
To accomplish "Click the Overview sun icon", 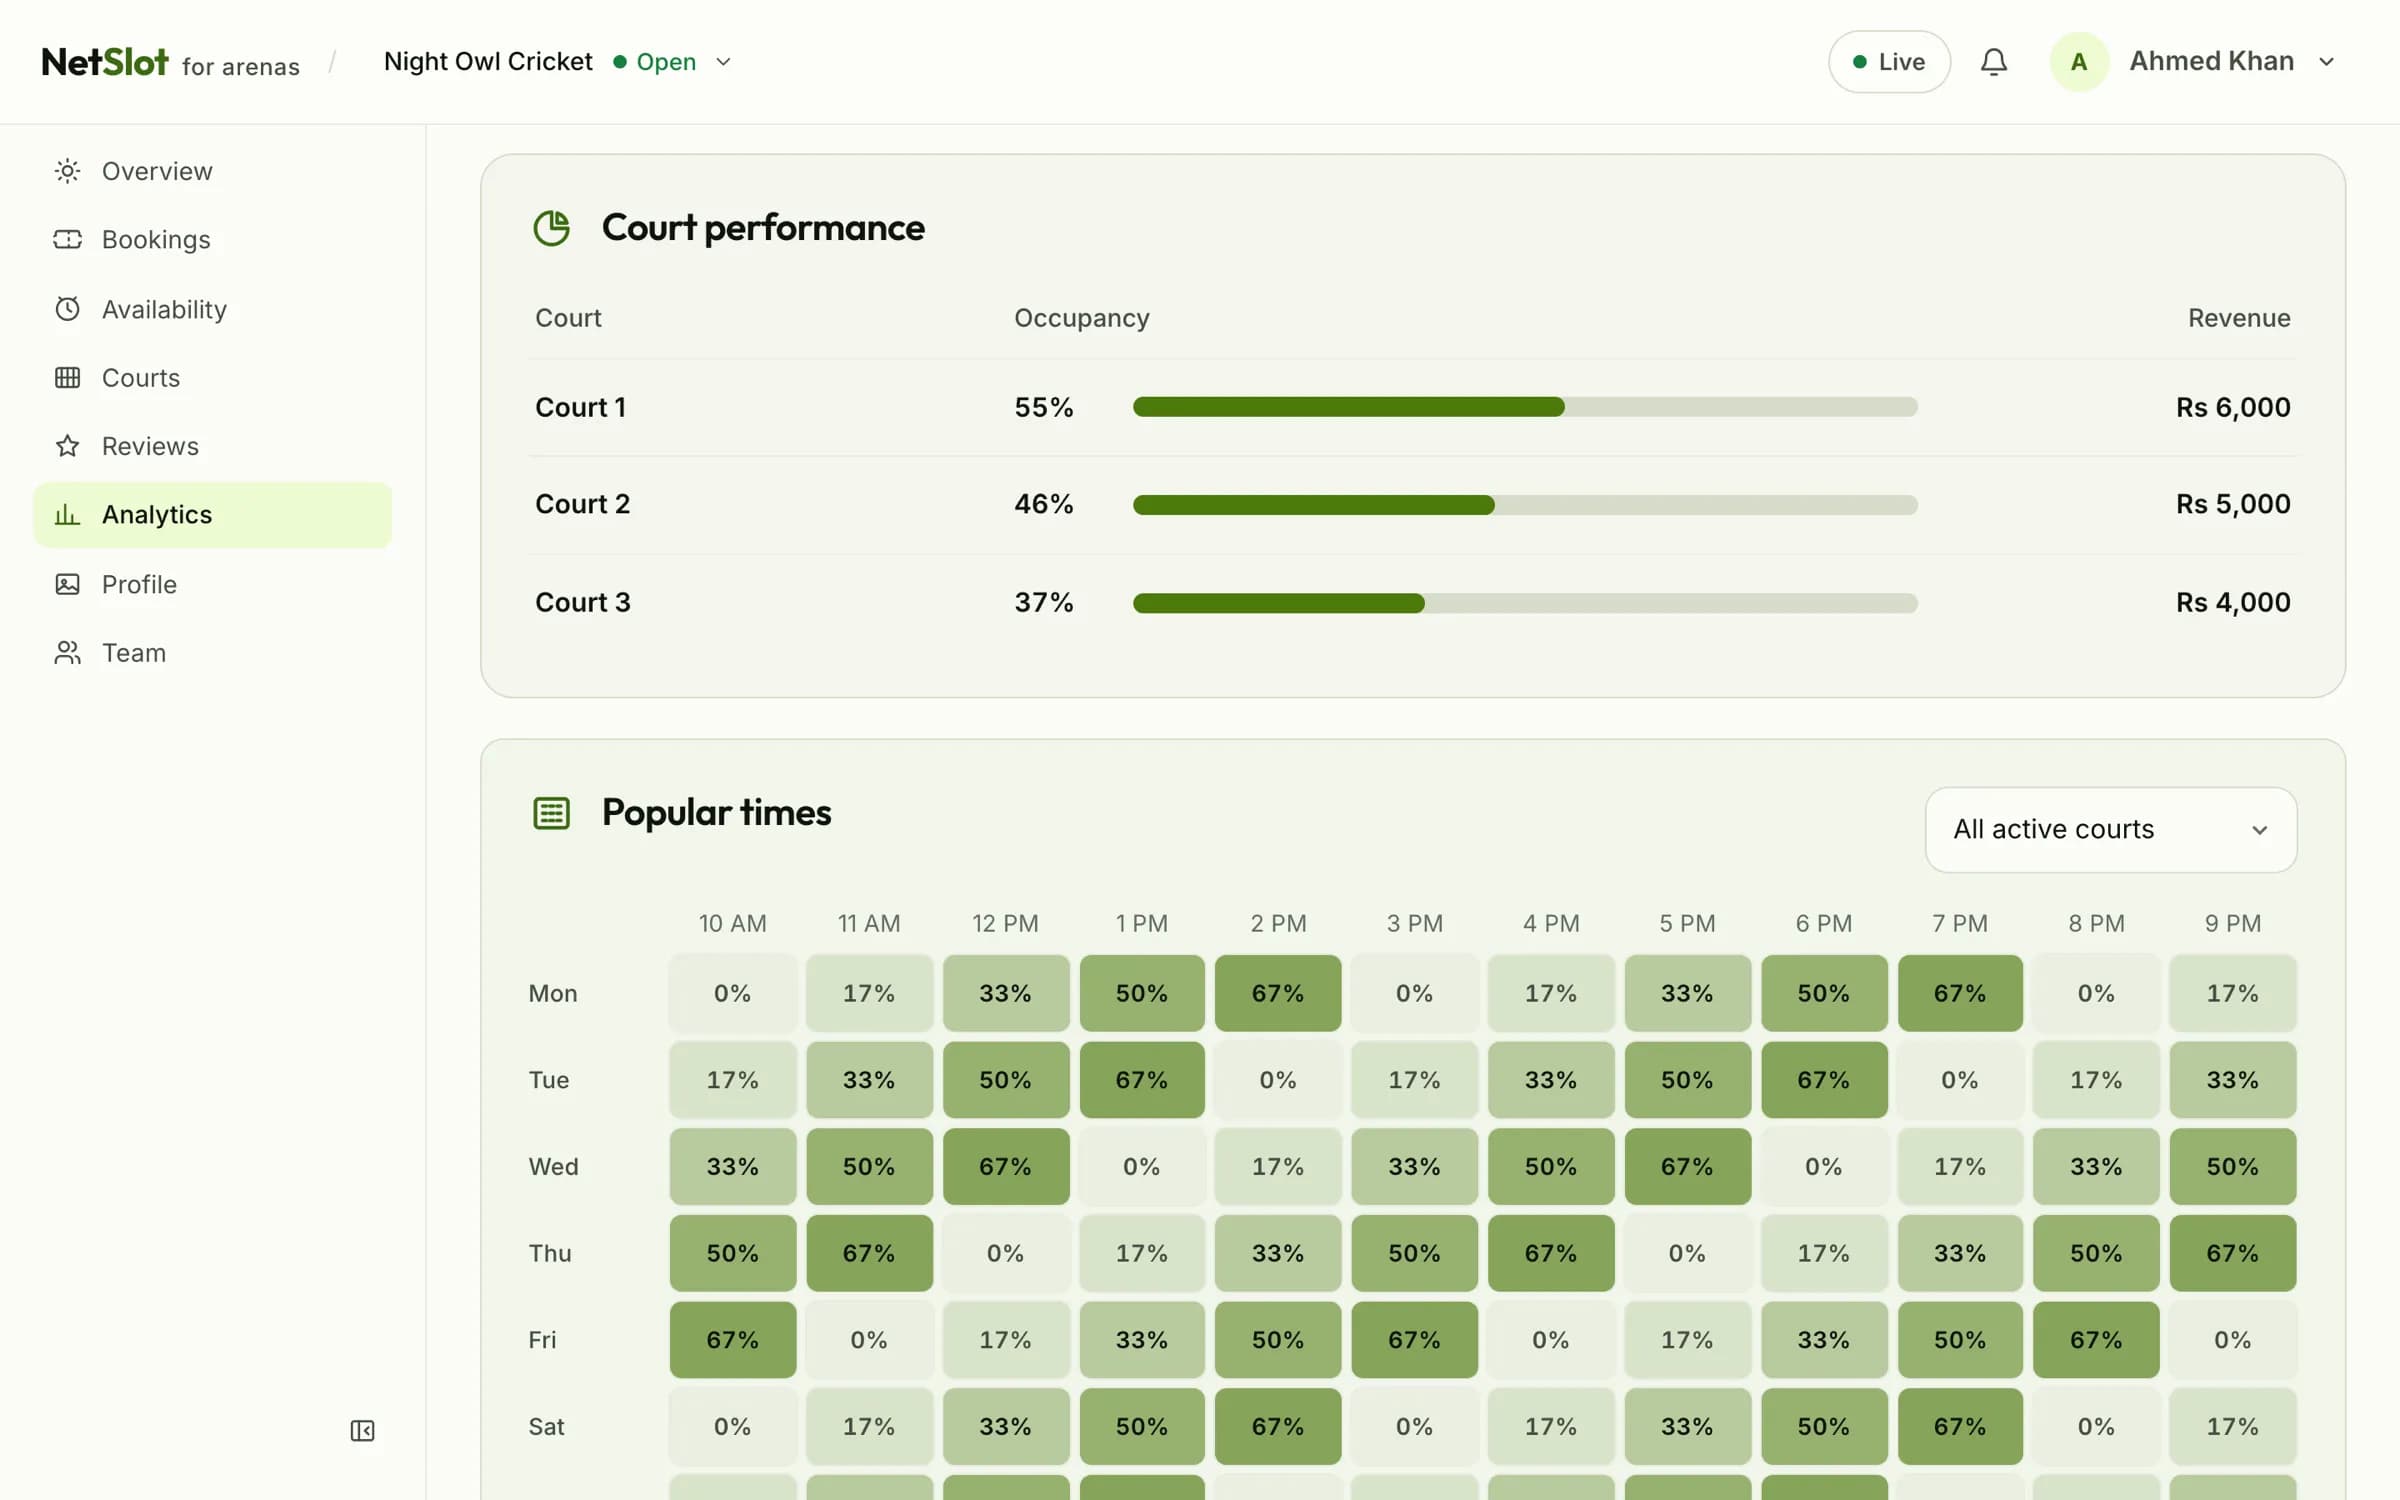I will tap(67, 171).
